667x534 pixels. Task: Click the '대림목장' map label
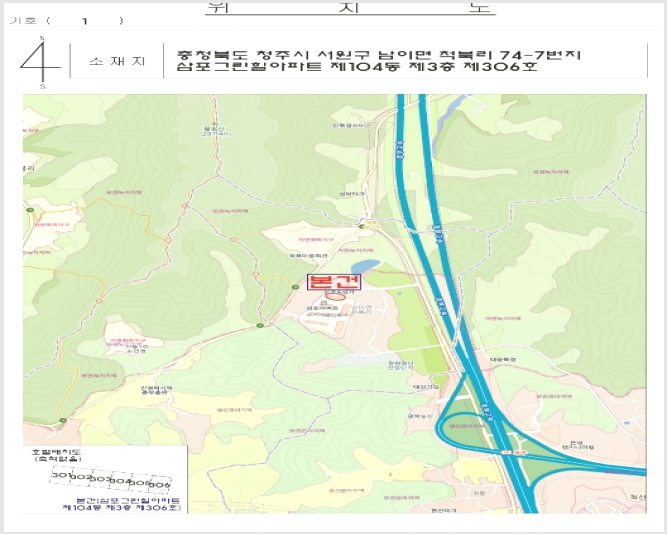[503, 360]
